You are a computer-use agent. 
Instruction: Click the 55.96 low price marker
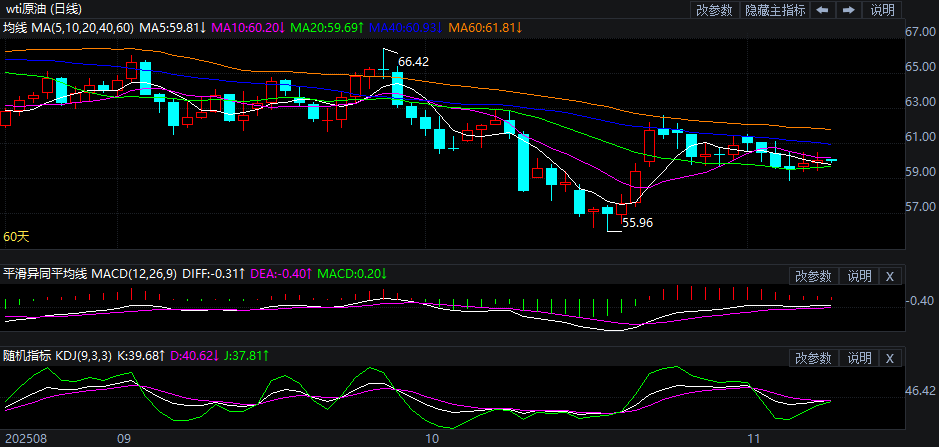click(637, 223)
